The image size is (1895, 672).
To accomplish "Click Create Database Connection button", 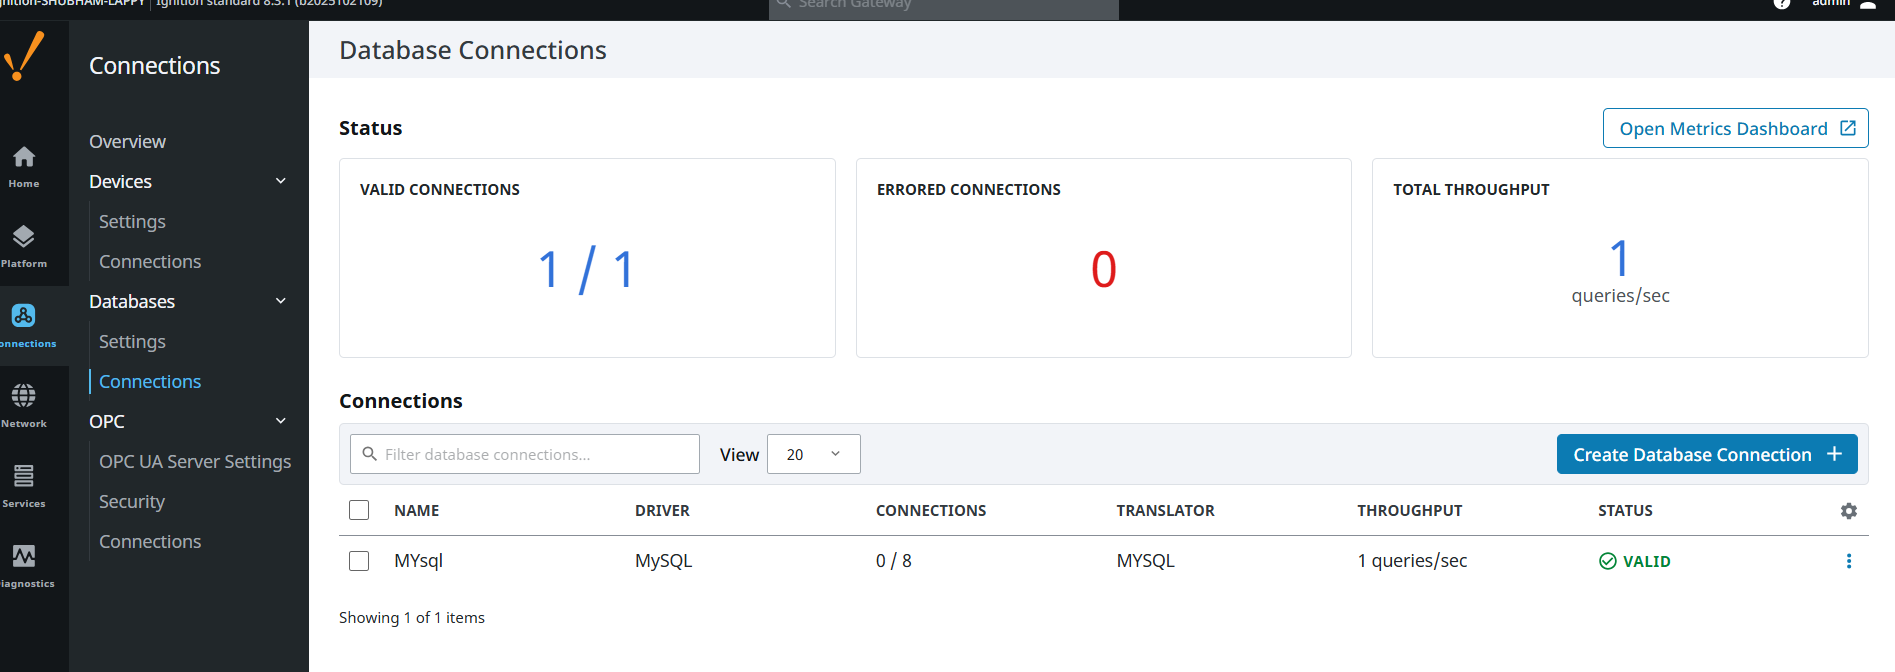I will [x=1706, y=454].
